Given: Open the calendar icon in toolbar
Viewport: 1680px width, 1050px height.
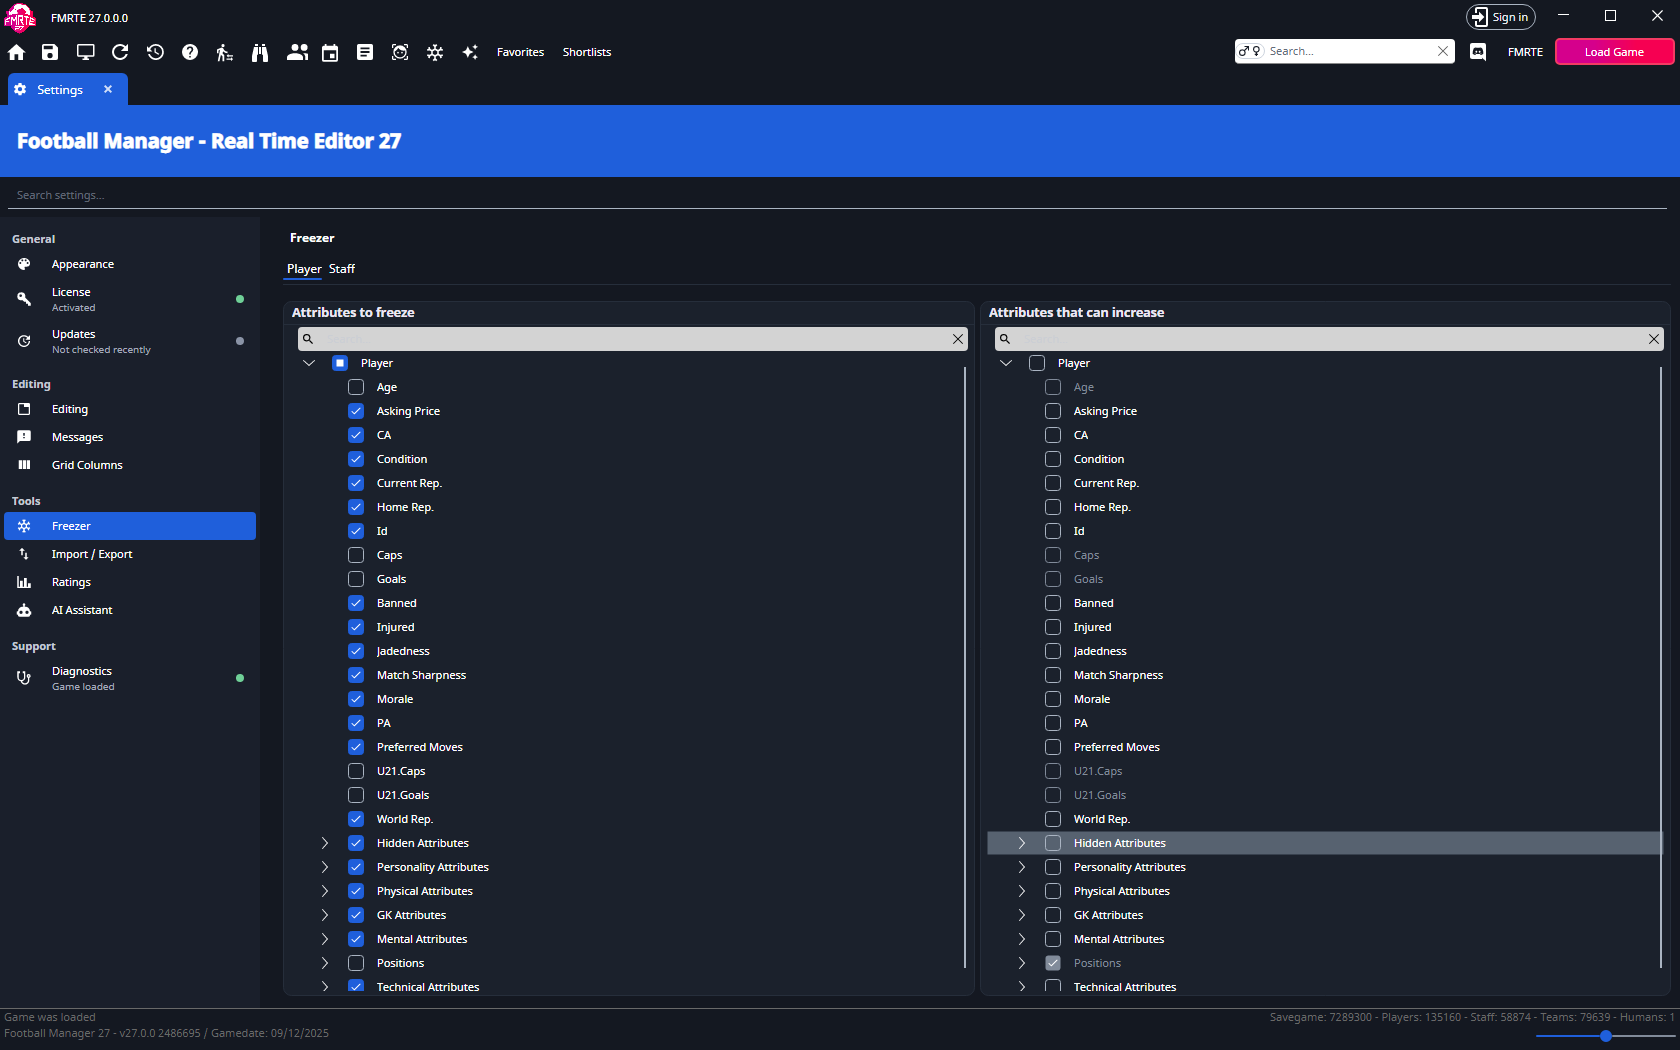Looking at the screenshot, I should click(330, 52).
